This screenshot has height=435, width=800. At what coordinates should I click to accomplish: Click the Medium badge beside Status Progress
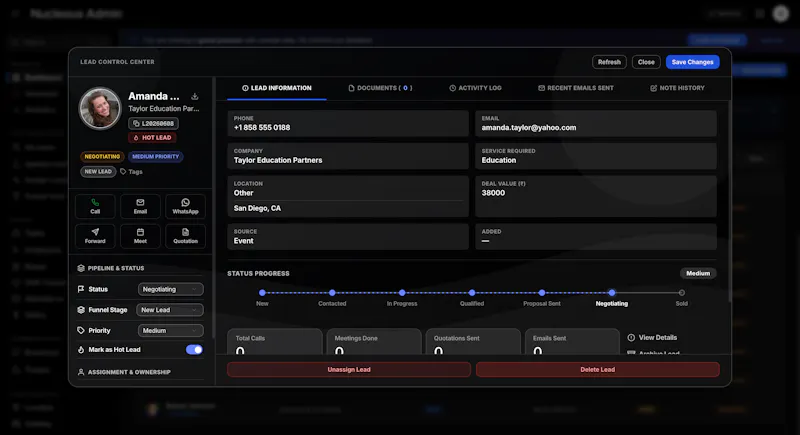point(697,274)
